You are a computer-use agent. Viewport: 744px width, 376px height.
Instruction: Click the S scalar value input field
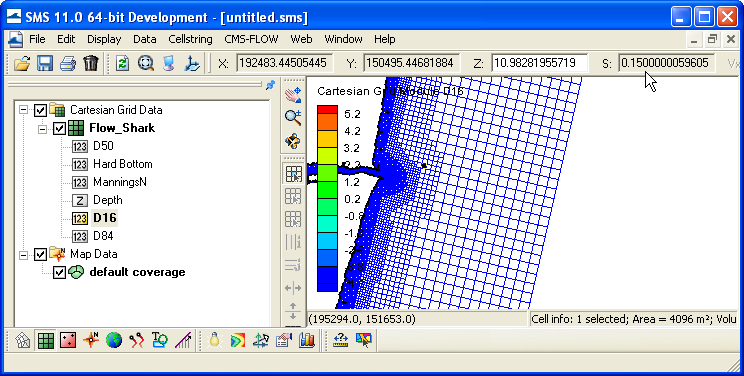[x=667, y=63]
